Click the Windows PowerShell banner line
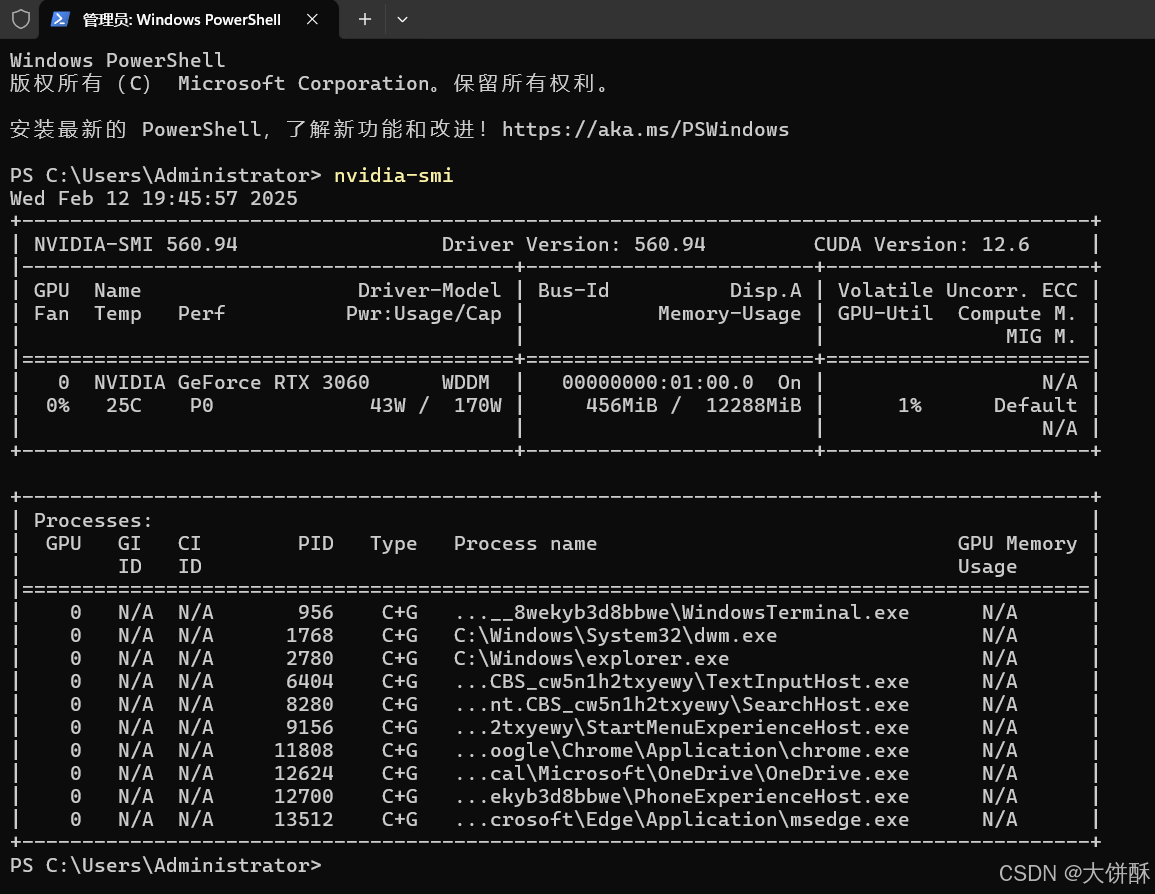Viewport: 1155px width, 894px height. [117, 60]
